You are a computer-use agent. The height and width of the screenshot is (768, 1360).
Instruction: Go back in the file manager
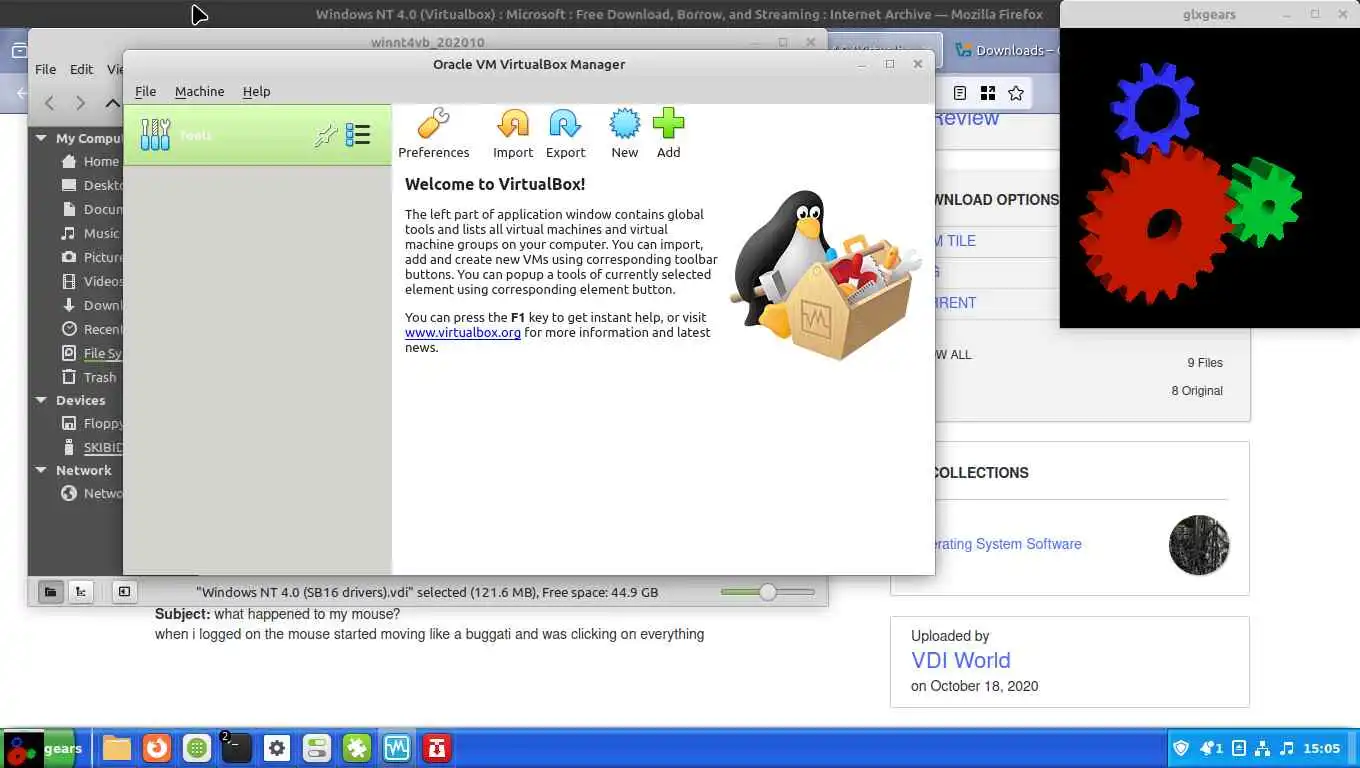click(50, 103)
